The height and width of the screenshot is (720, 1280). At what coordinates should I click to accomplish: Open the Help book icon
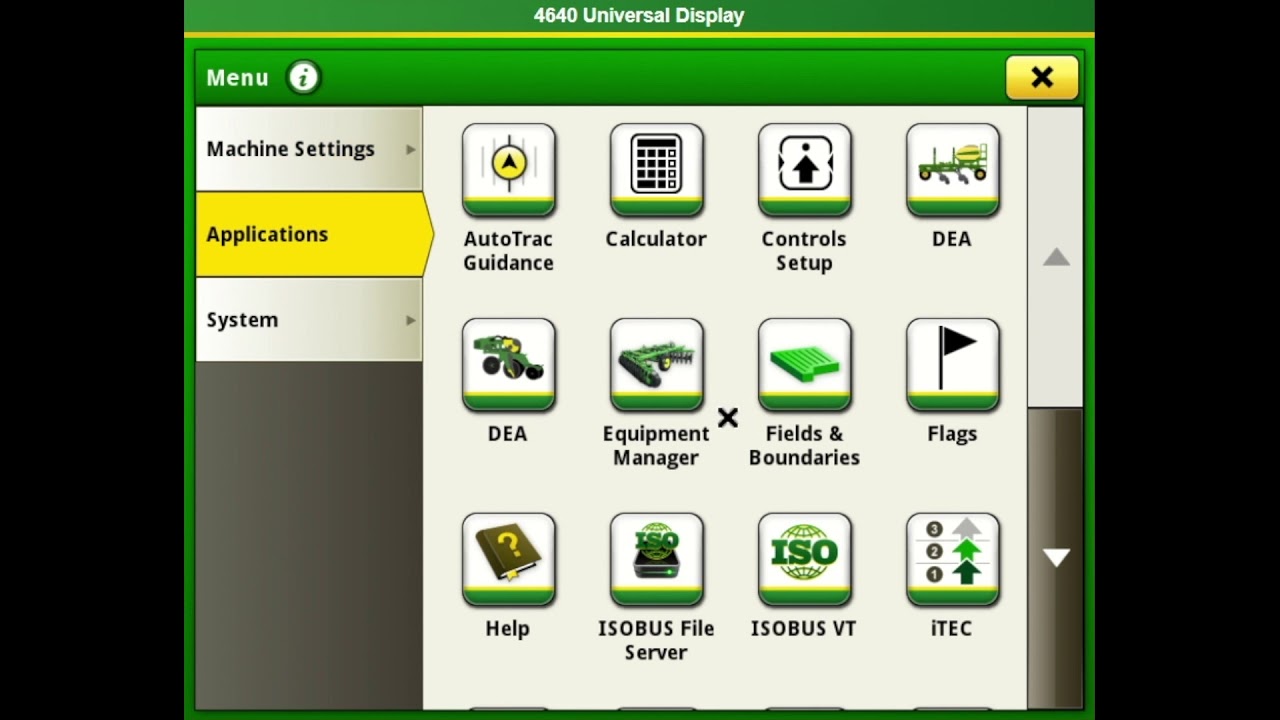click(x=508, y=559)
